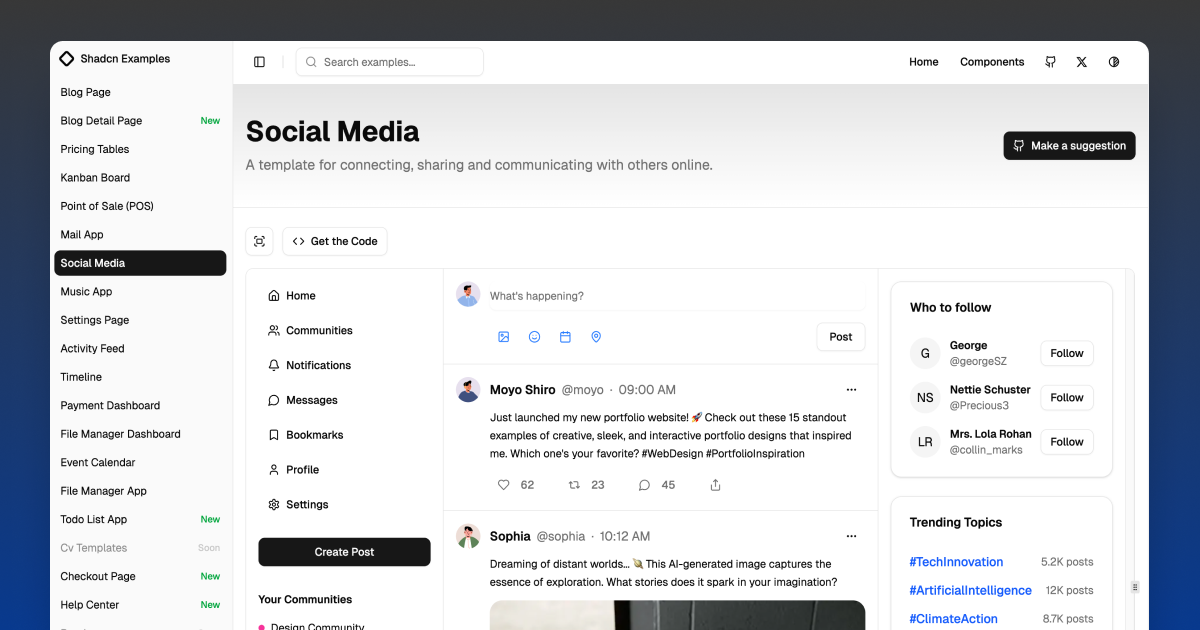Toggle fullscreen preview icon button

259,241
